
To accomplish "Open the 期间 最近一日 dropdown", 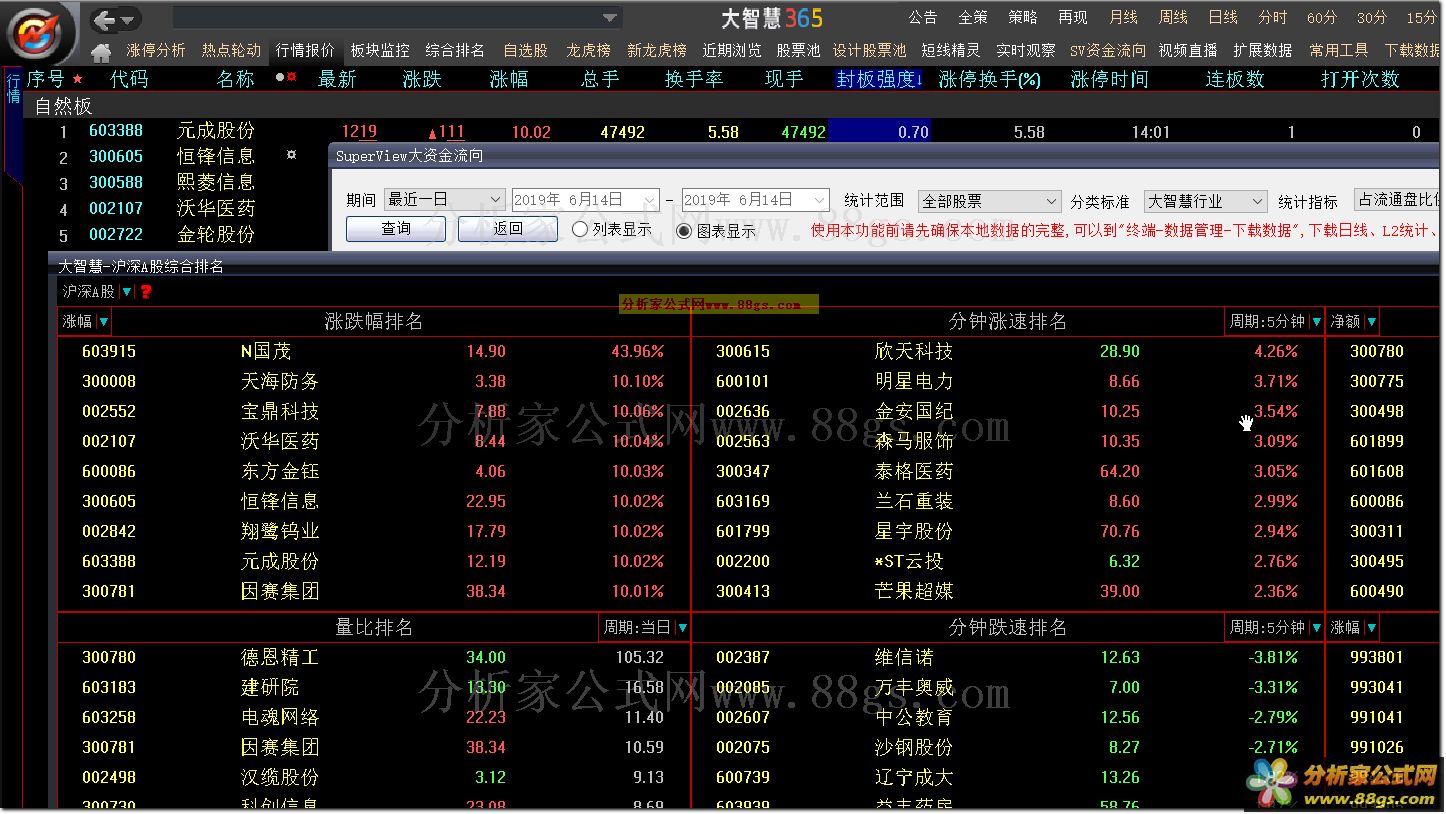I will point(496,200).
